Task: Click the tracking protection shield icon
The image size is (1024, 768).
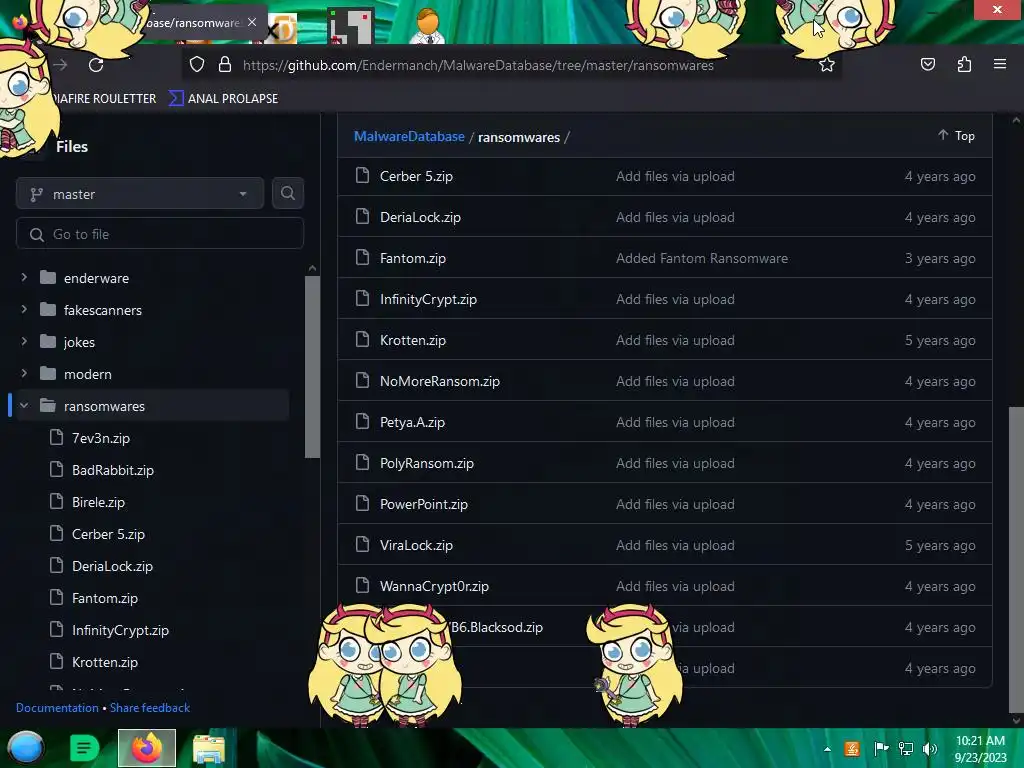Action: pos(197,65)
